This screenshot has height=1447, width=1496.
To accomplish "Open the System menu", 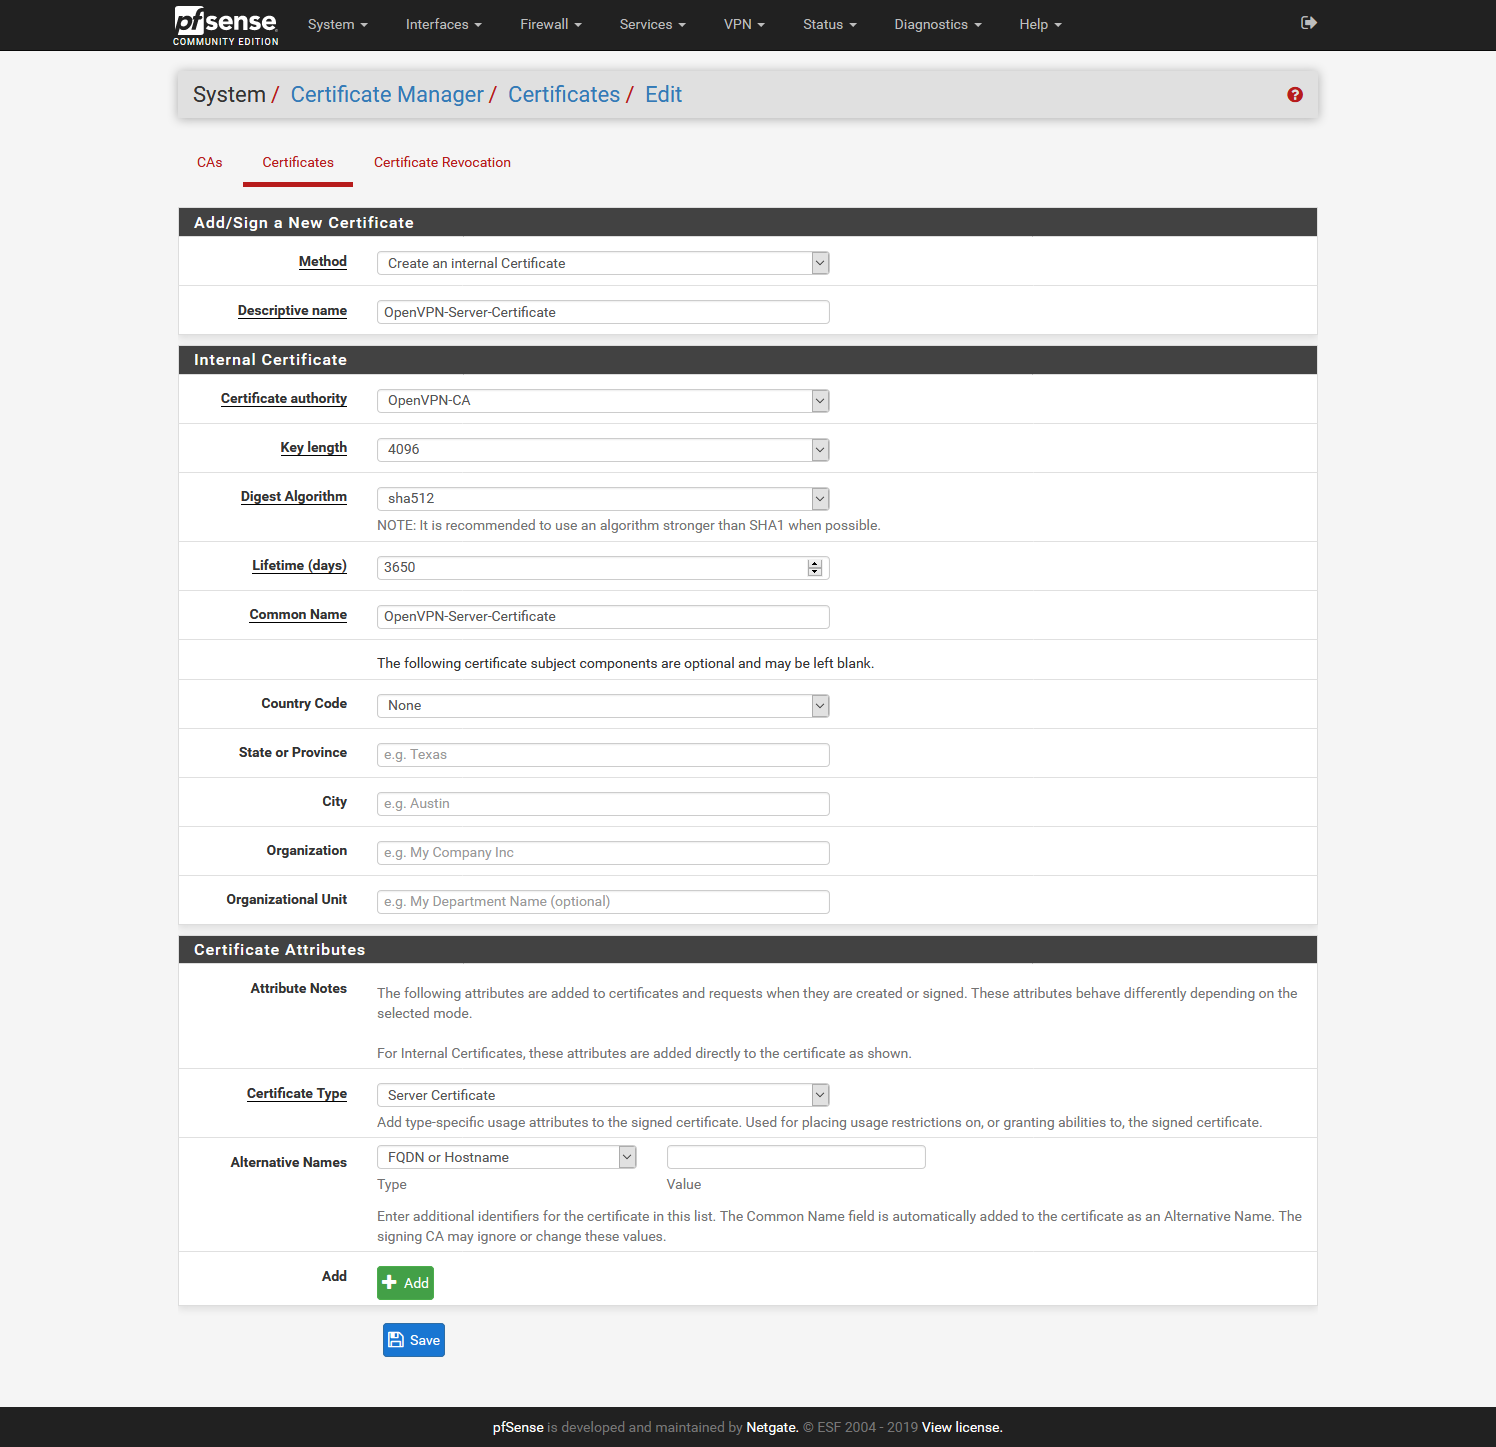I will coord(338,24).
